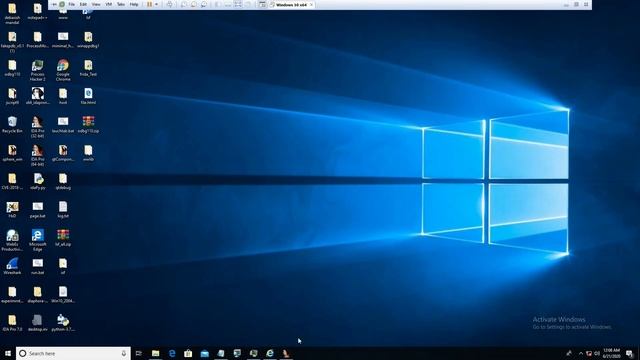Show hidden system tray icons

point(581,353)
